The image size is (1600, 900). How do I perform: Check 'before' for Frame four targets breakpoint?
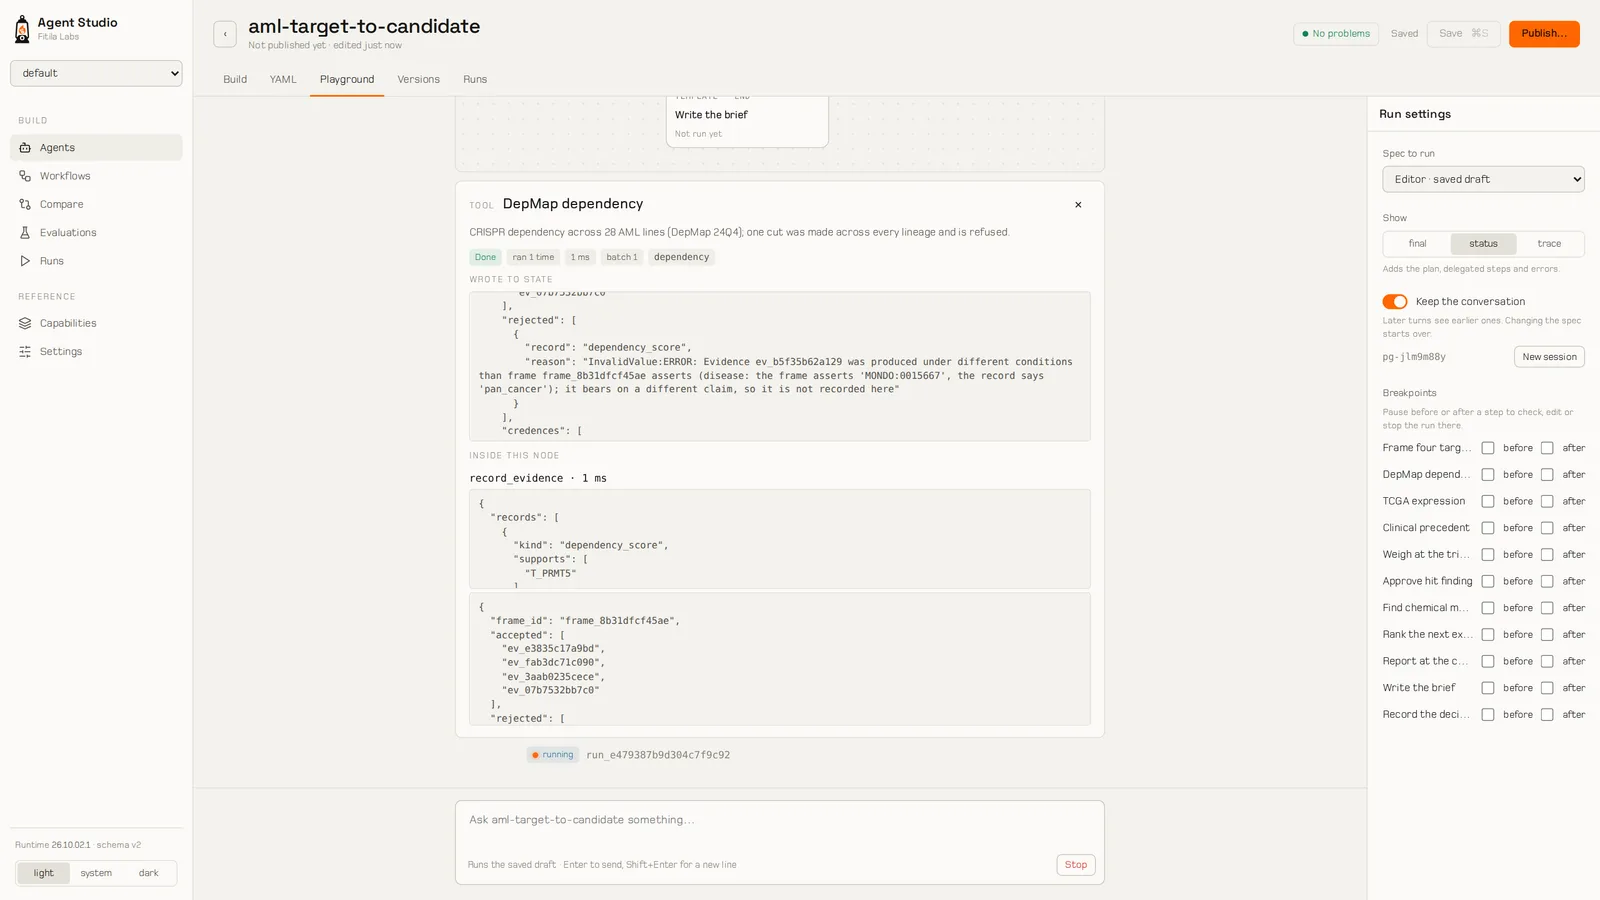(x=1488, y=448)
